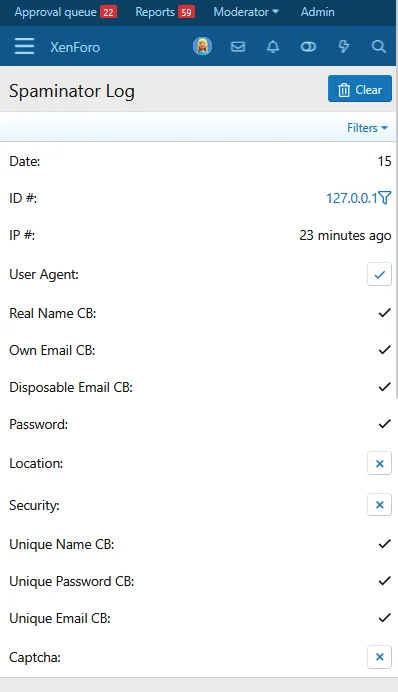The width and height of the screenshot is (398, 692).
Task: Click the Reports count badge '59'
Action: (x=187, y=12)
